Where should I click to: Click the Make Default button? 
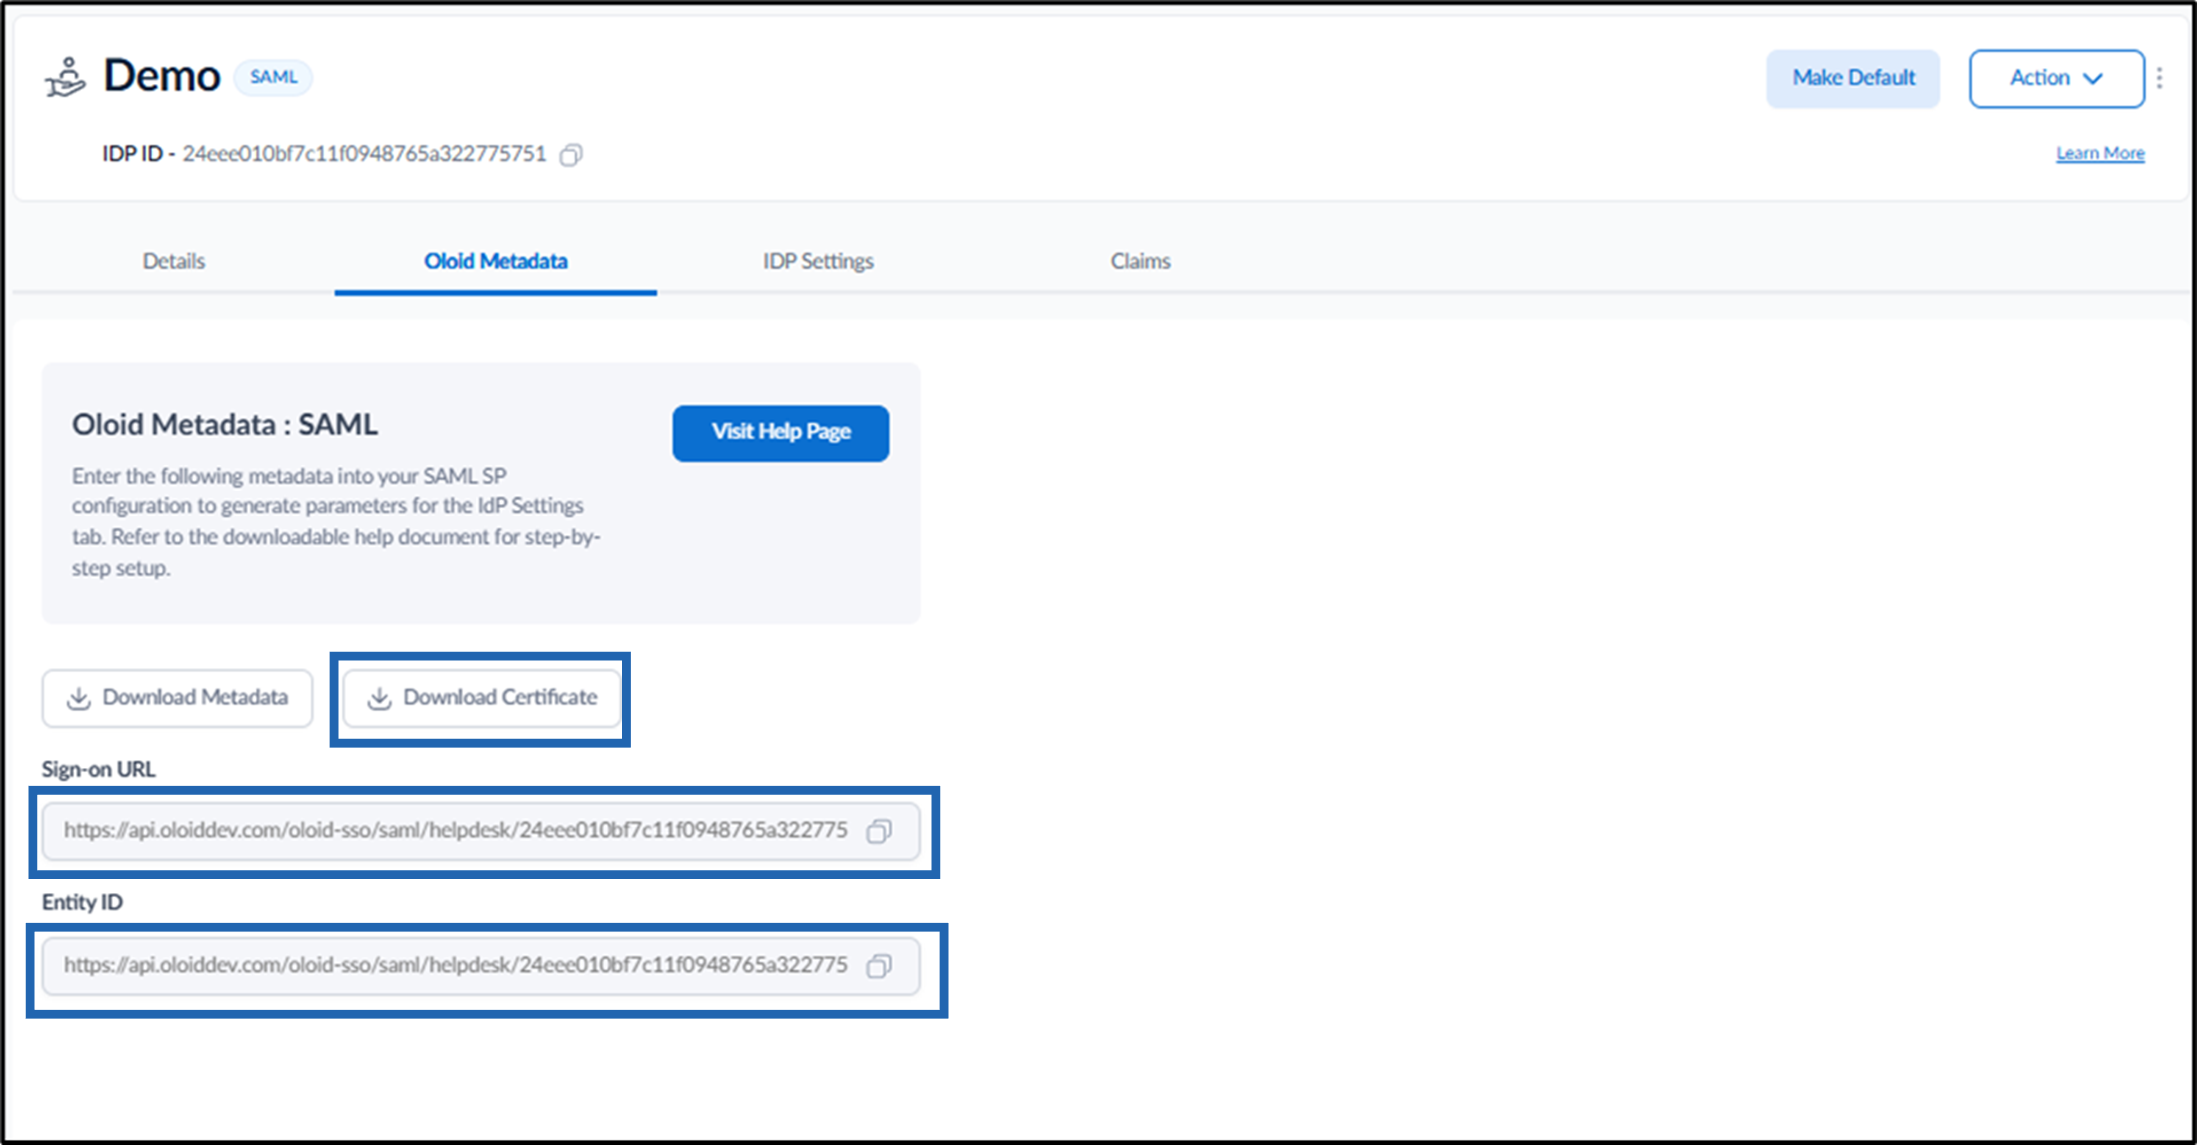click(1853, 78)
